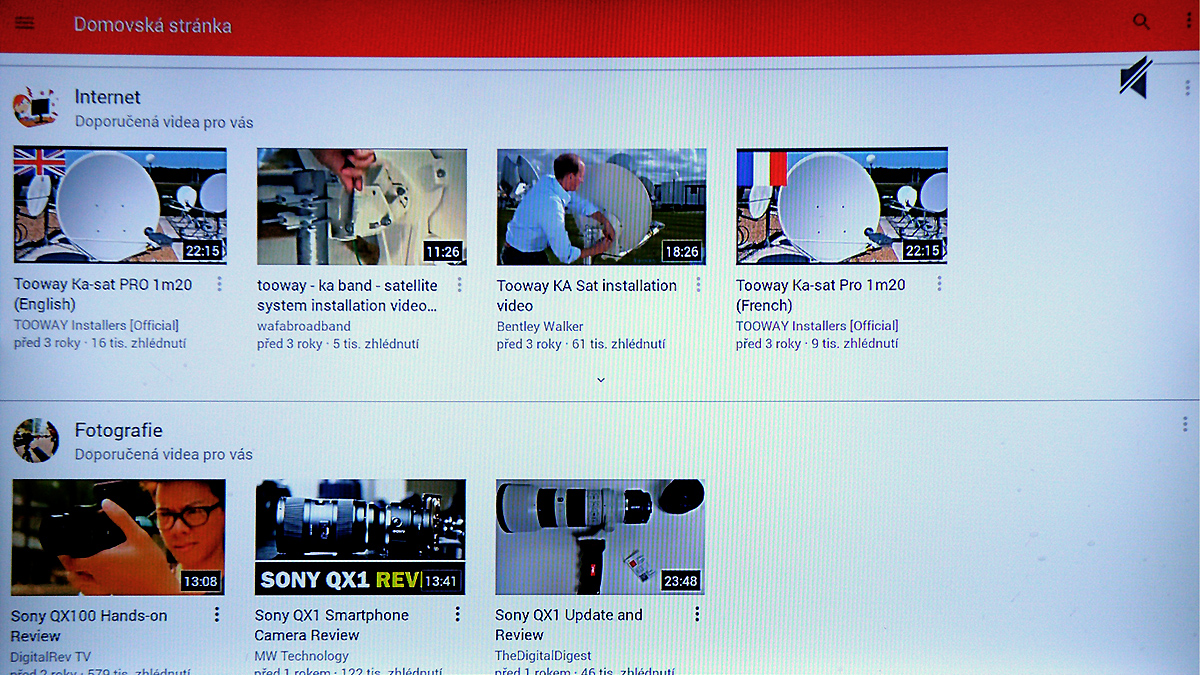Image resolution: width=1200 pixels, height=675 pixels.
Task: Click 'před 3 roky · 16 tis. zhlédnutí'
Action: [100, 343]
